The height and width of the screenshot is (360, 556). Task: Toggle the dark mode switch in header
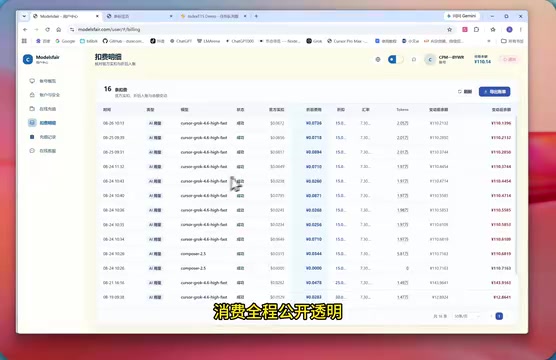tap(395, 59)
